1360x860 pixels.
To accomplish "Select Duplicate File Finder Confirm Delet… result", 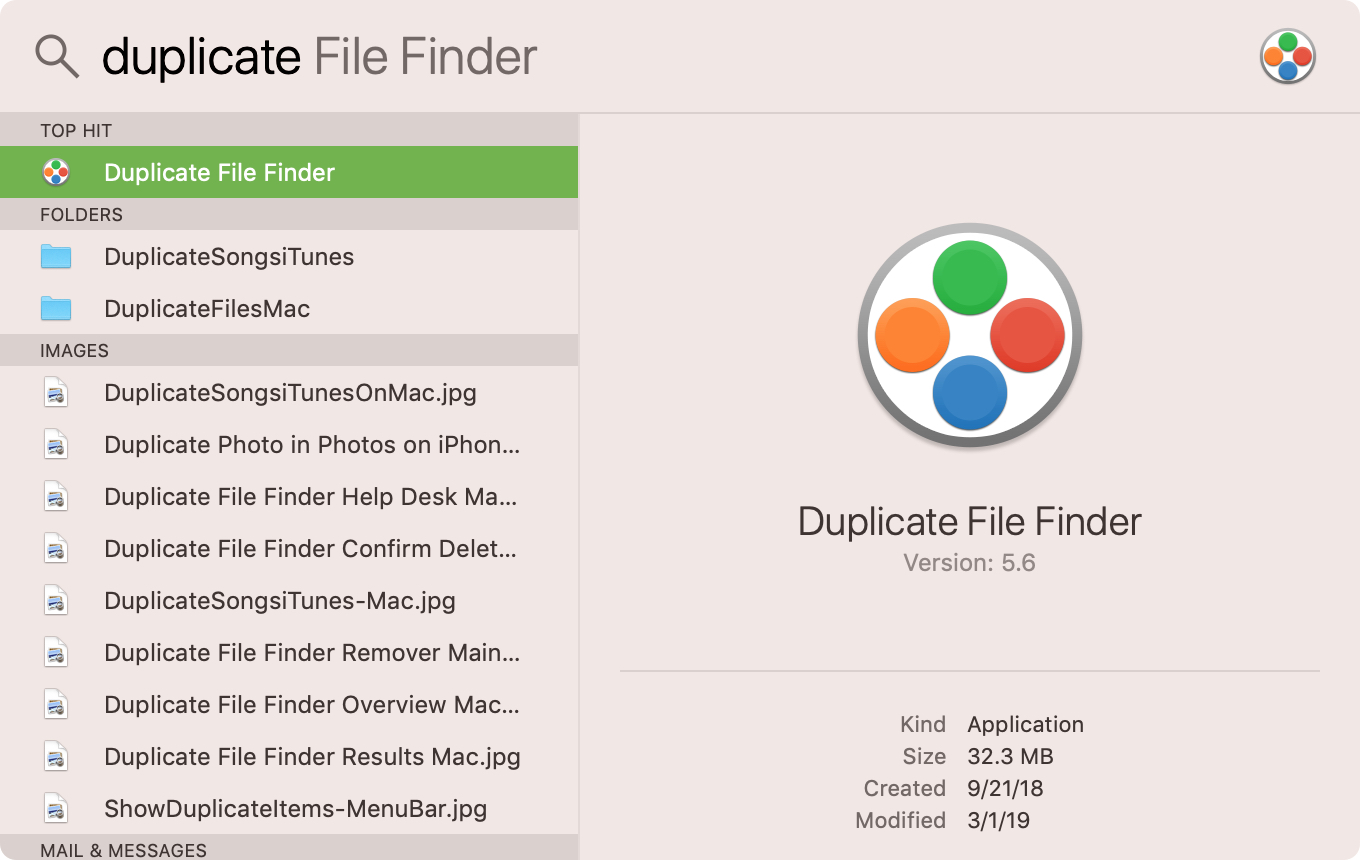I will 289,549.
